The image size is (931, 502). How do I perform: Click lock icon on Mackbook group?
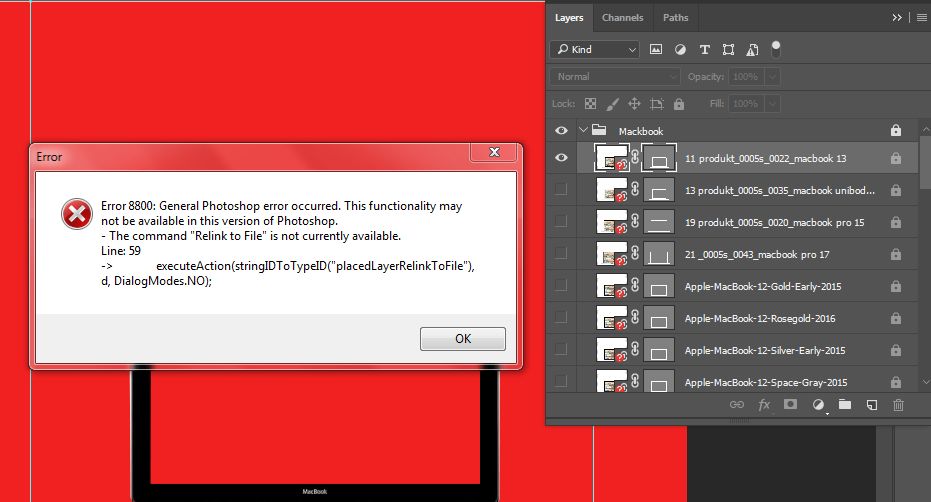point(895,130)
